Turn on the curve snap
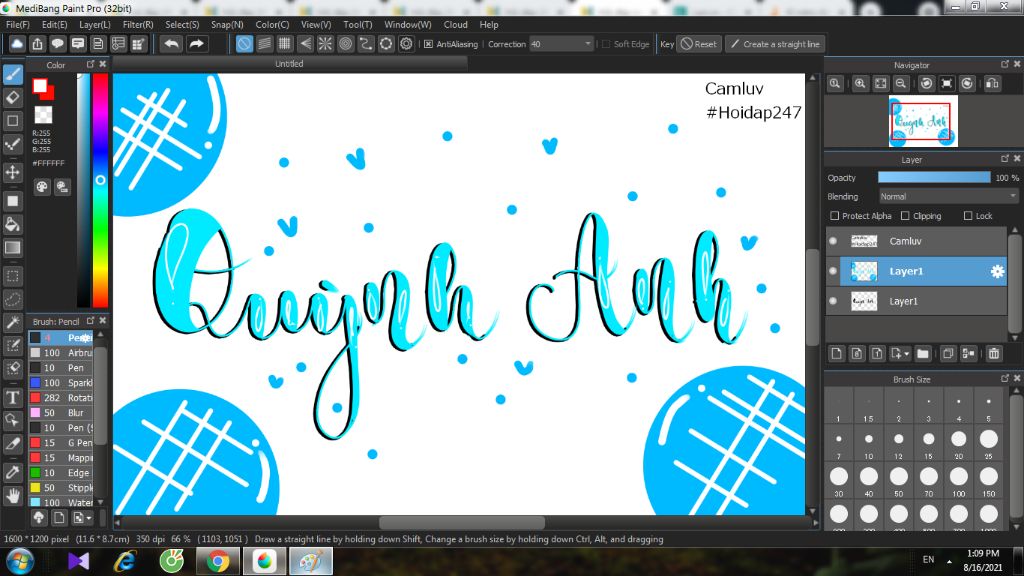The width and height of the screenshot is (1024, 576). (x=366, y=44)
